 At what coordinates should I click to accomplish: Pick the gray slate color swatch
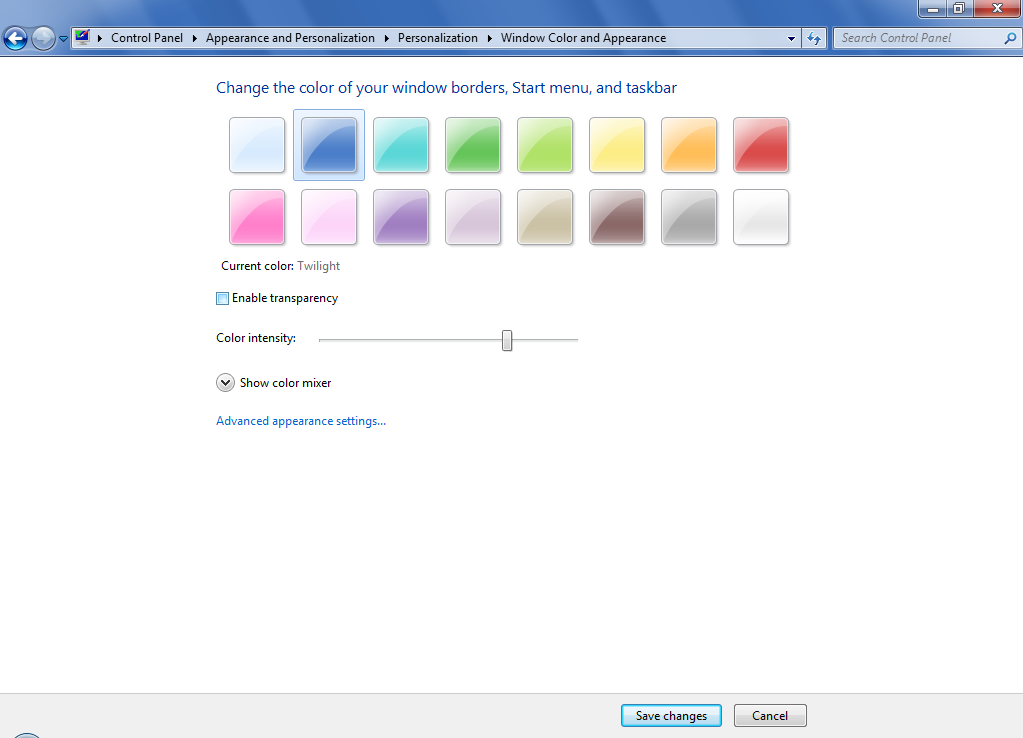(x=689, y=217)
